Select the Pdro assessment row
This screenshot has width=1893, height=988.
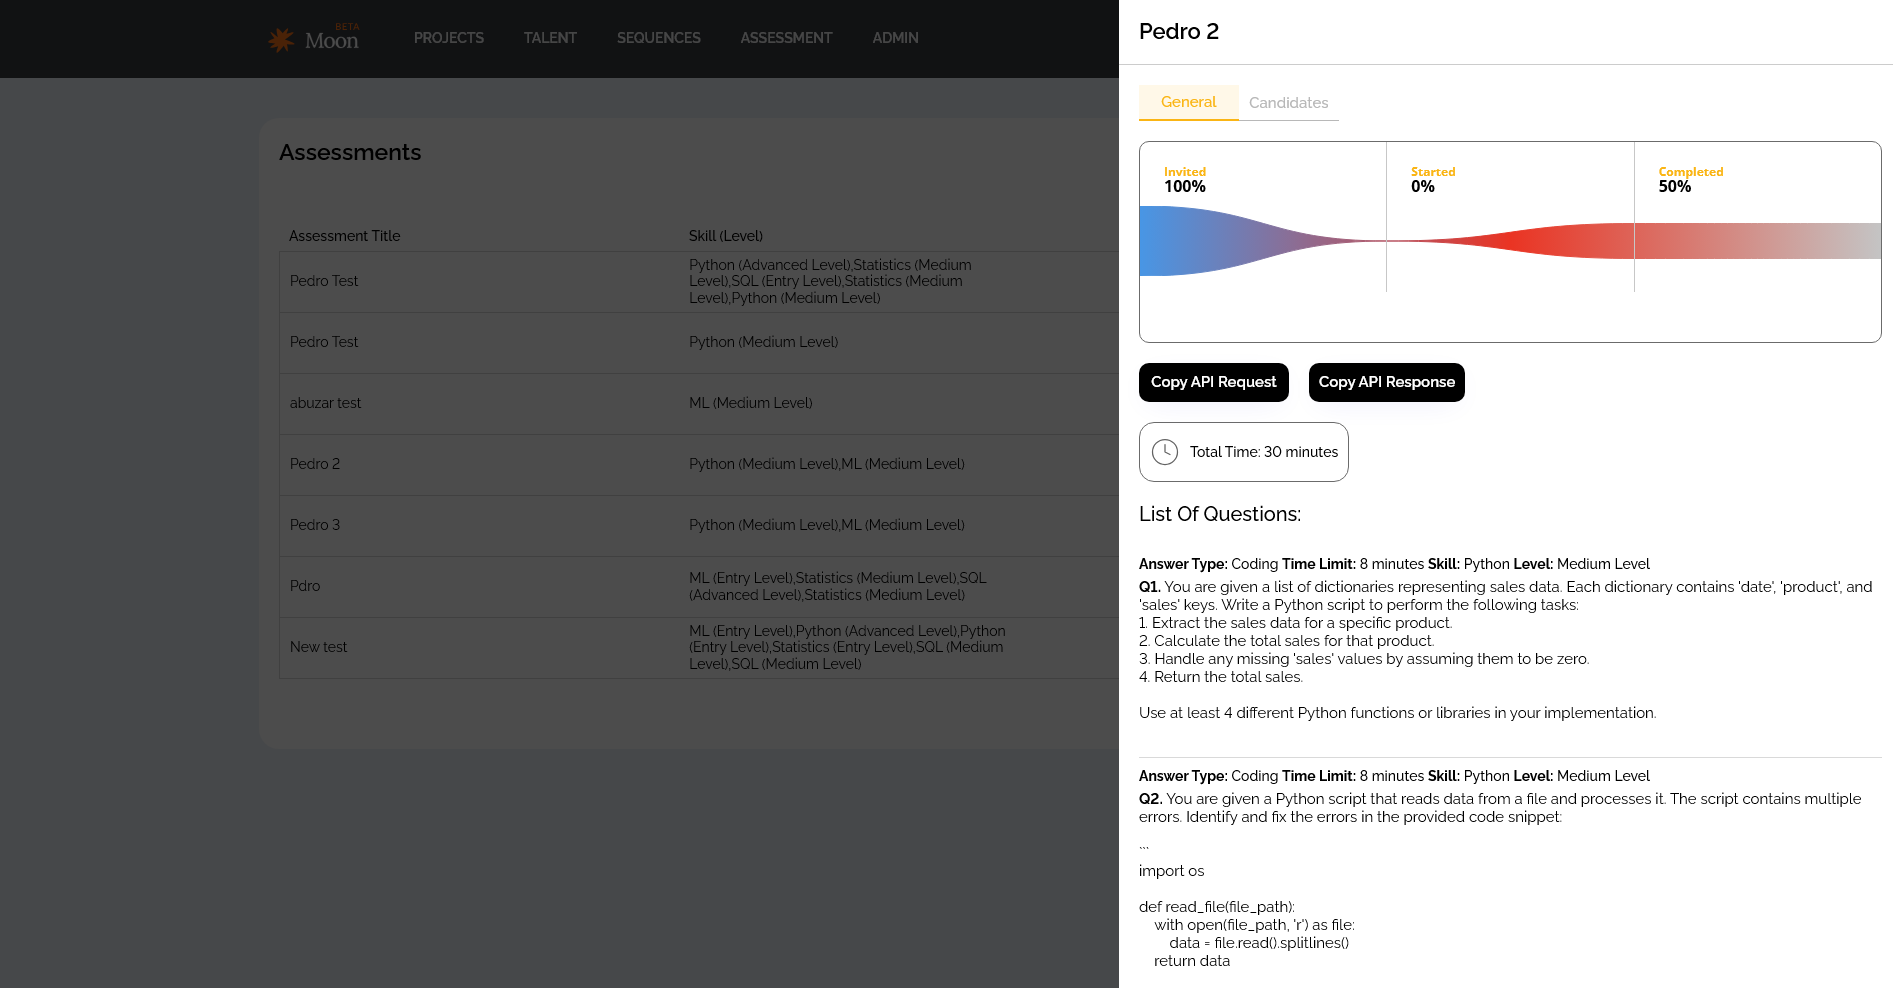tap(699, 586)
